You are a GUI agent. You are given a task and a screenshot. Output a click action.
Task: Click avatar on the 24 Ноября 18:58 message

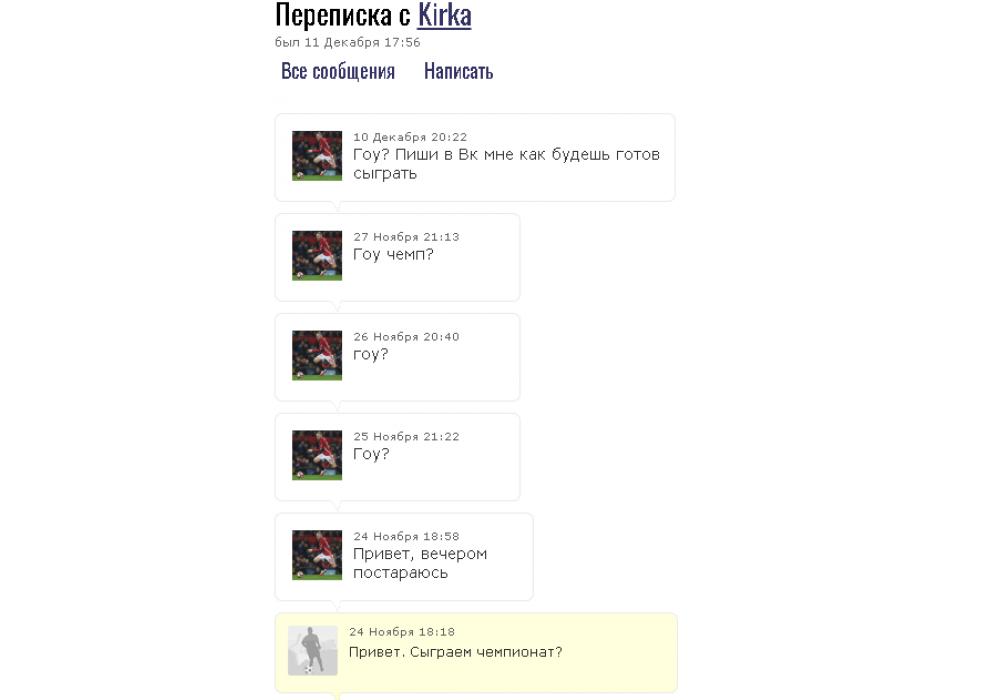(x=317, y=555)
